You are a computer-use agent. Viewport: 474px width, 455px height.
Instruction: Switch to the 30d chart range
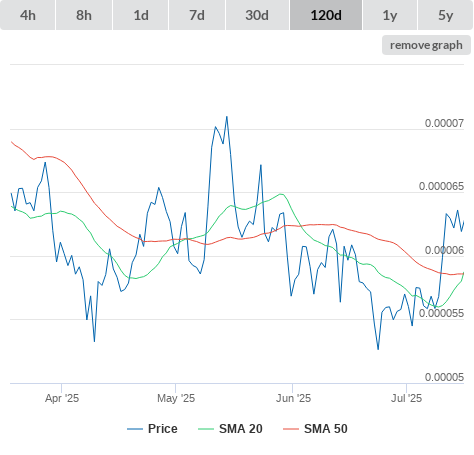(257, 15)
